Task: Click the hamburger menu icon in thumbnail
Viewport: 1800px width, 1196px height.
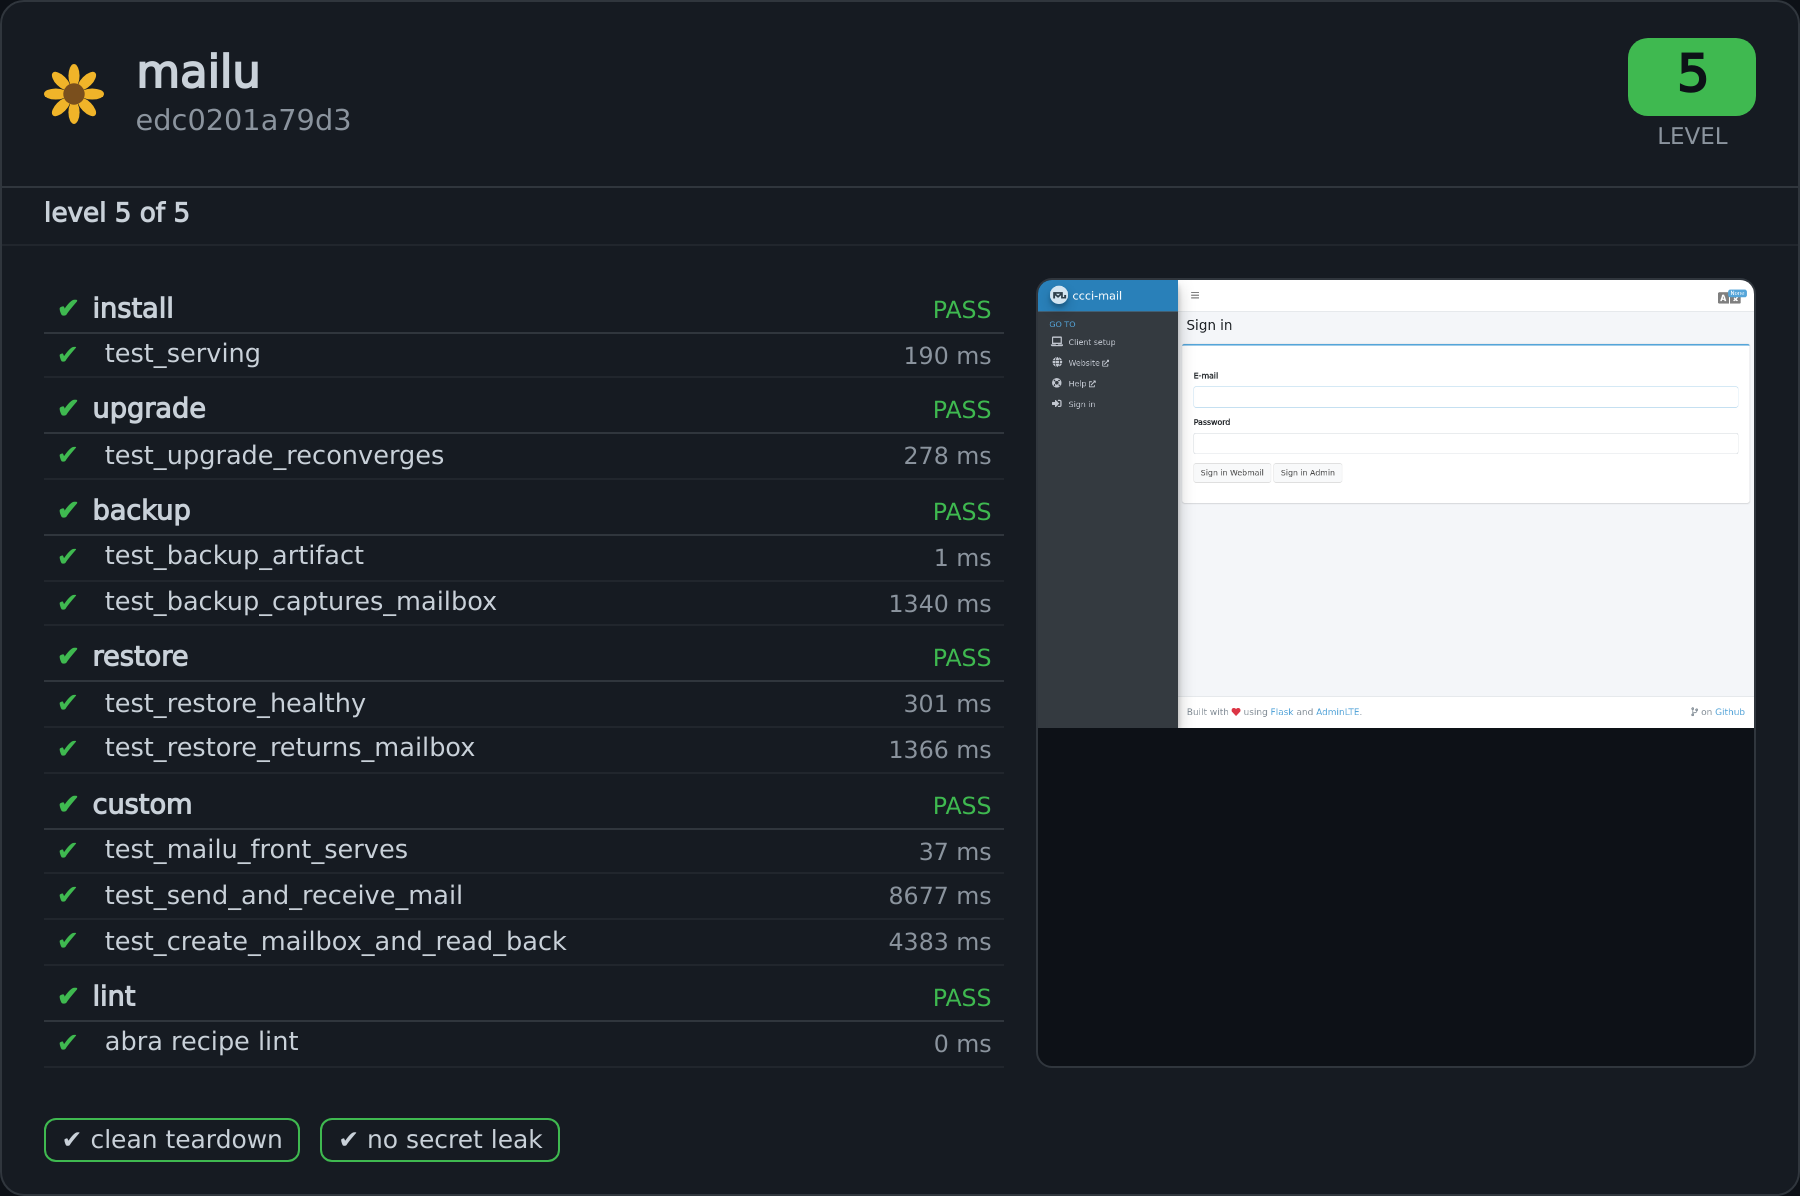Action: (x=1194, y=296)
